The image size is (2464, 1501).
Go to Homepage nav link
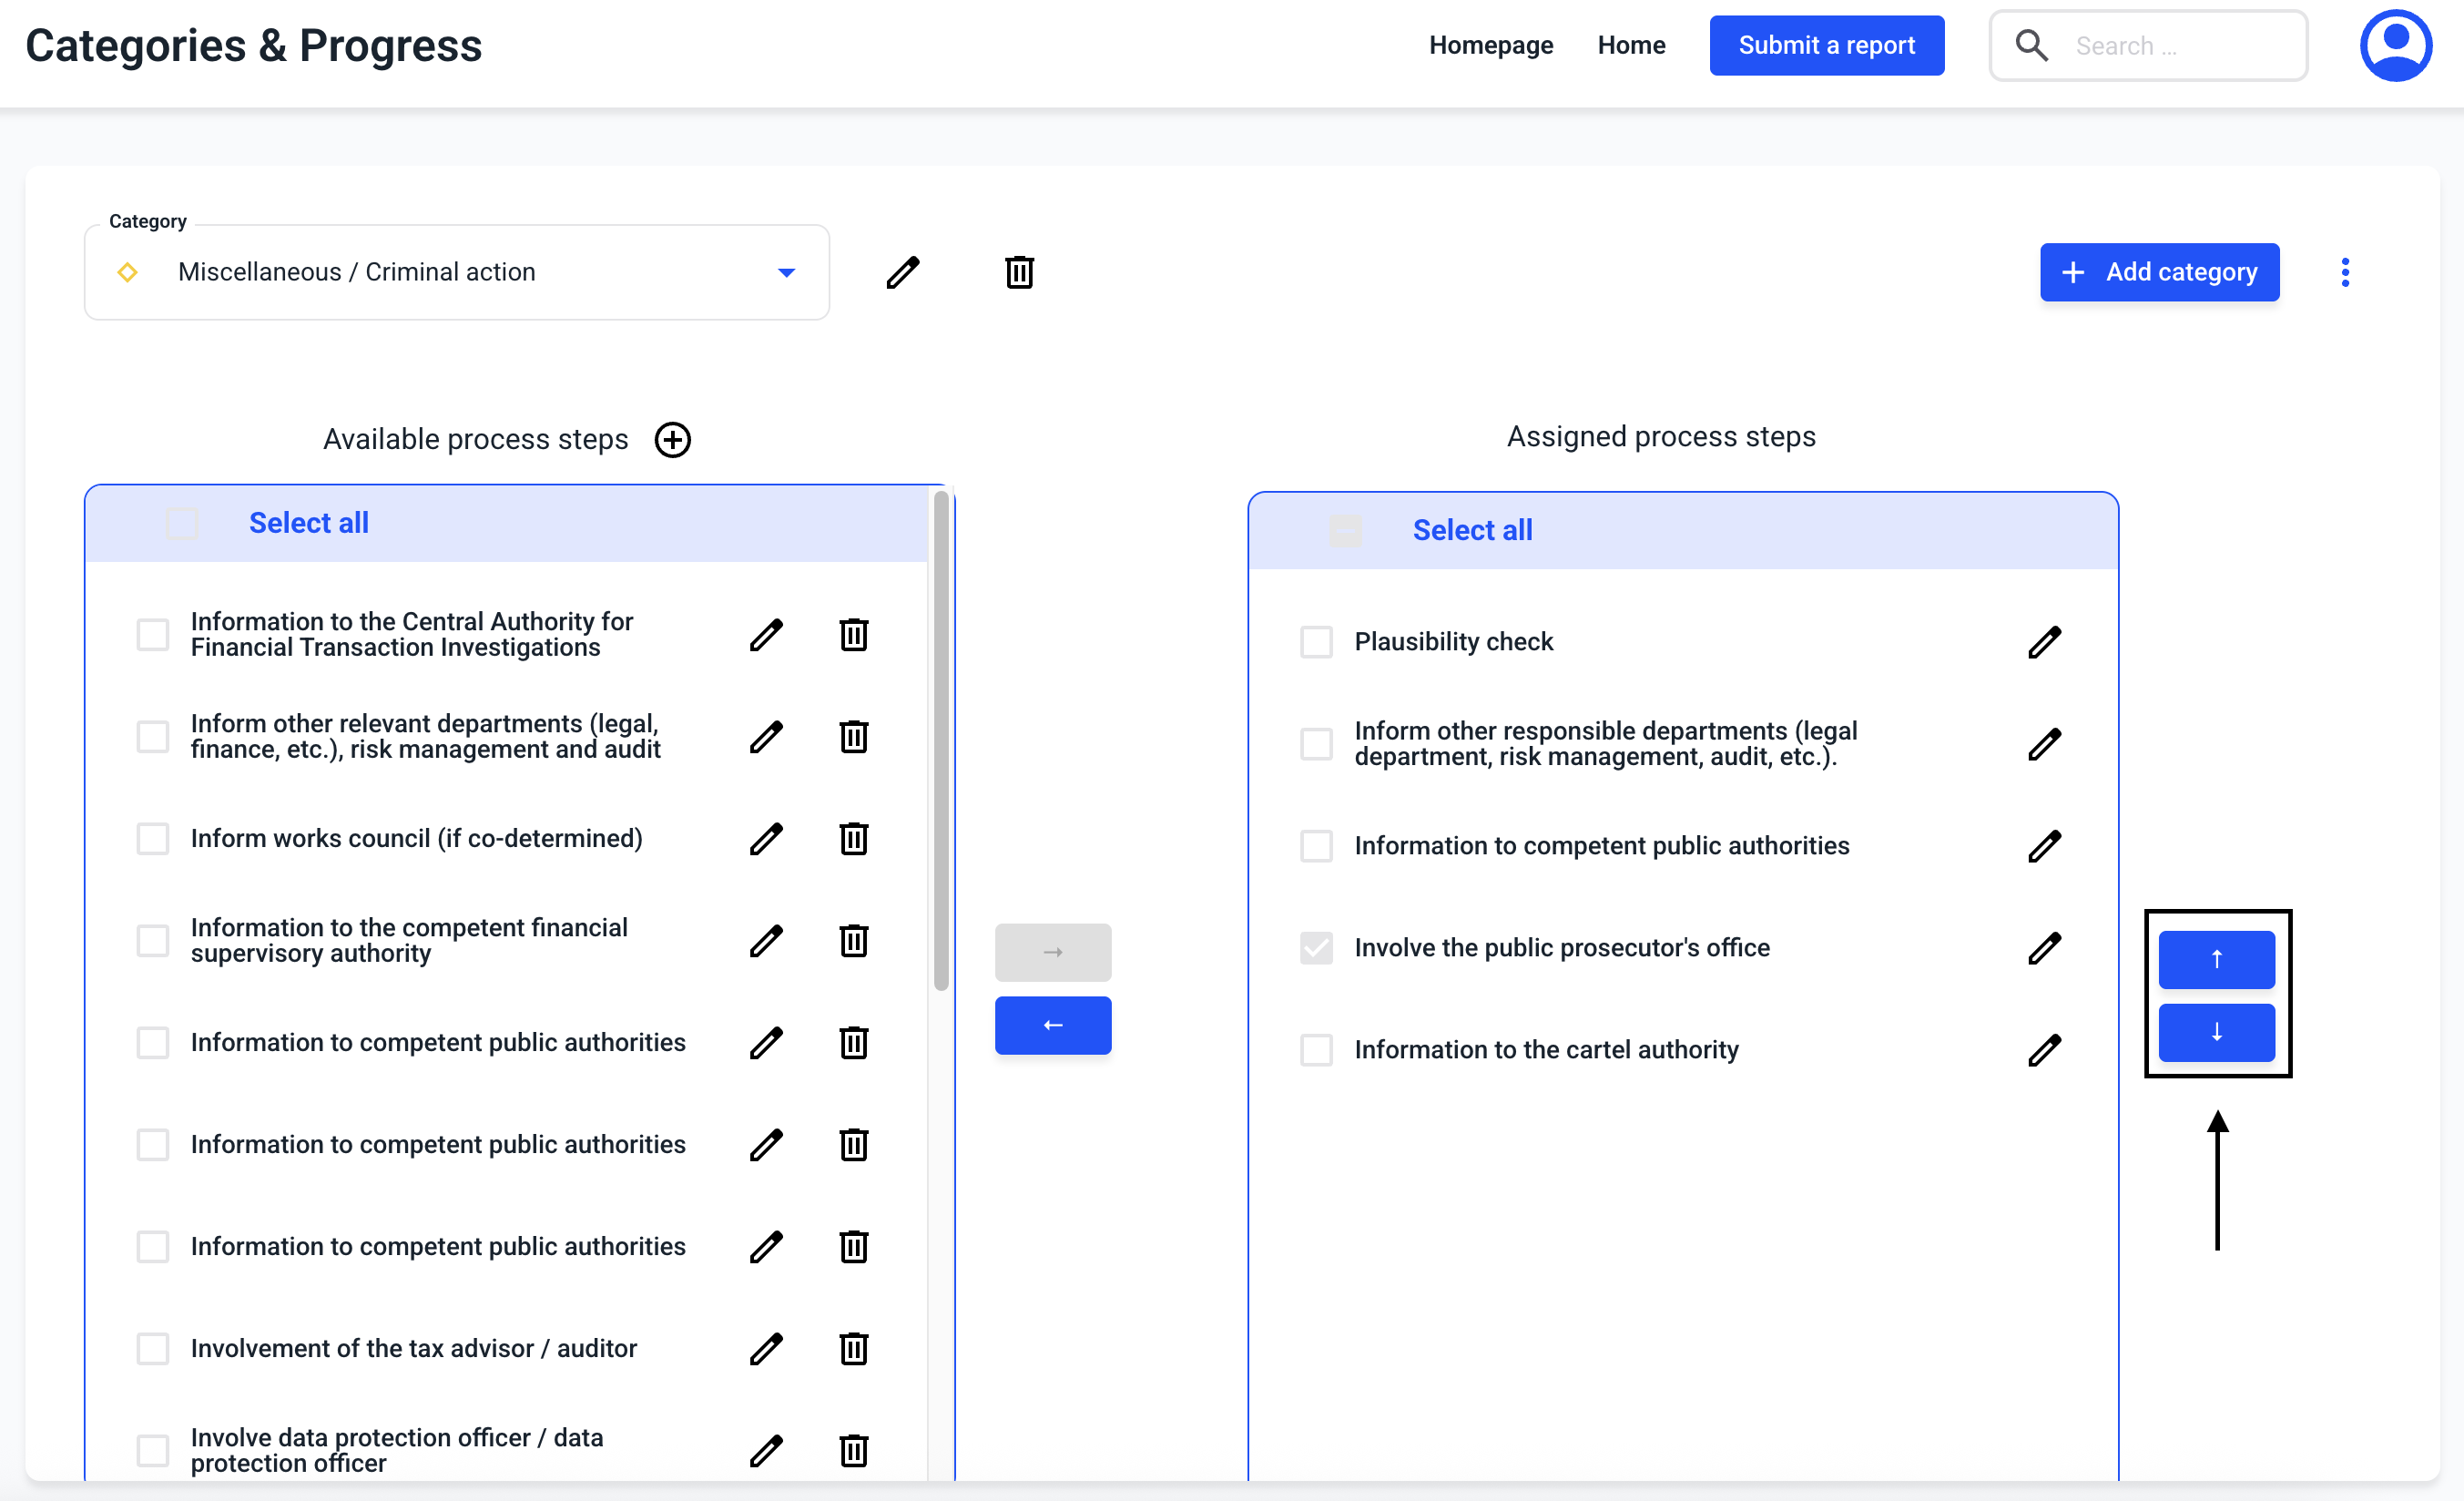[1490, 45]
